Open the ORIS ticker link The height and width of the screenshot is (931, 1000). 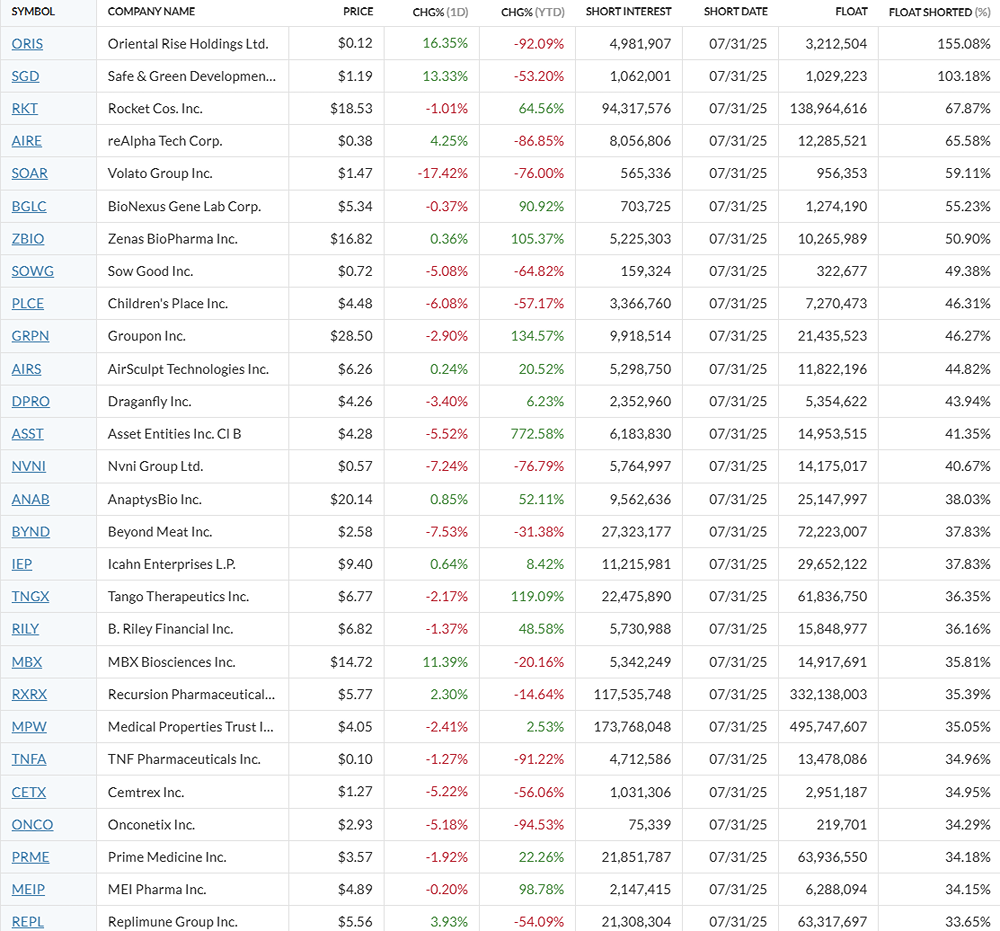[27, 44]
